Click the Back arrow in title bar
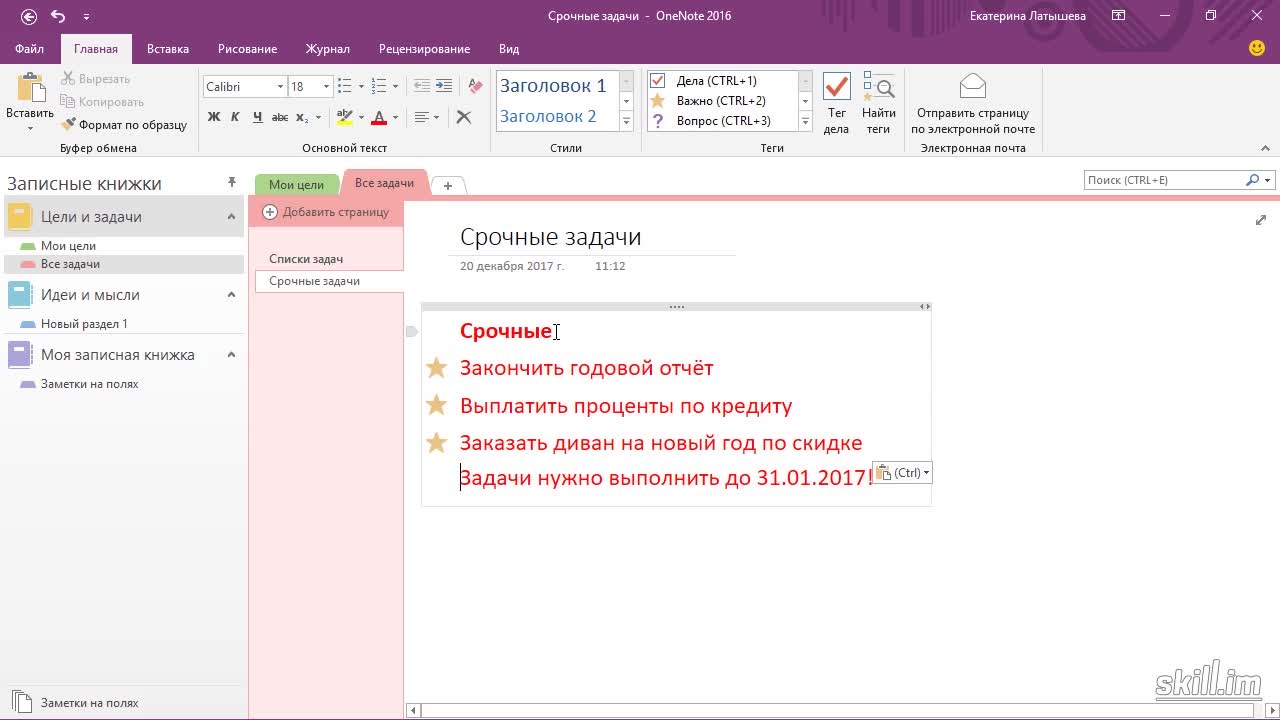Viewport: 1280px width, 720px height. (29, 16)
